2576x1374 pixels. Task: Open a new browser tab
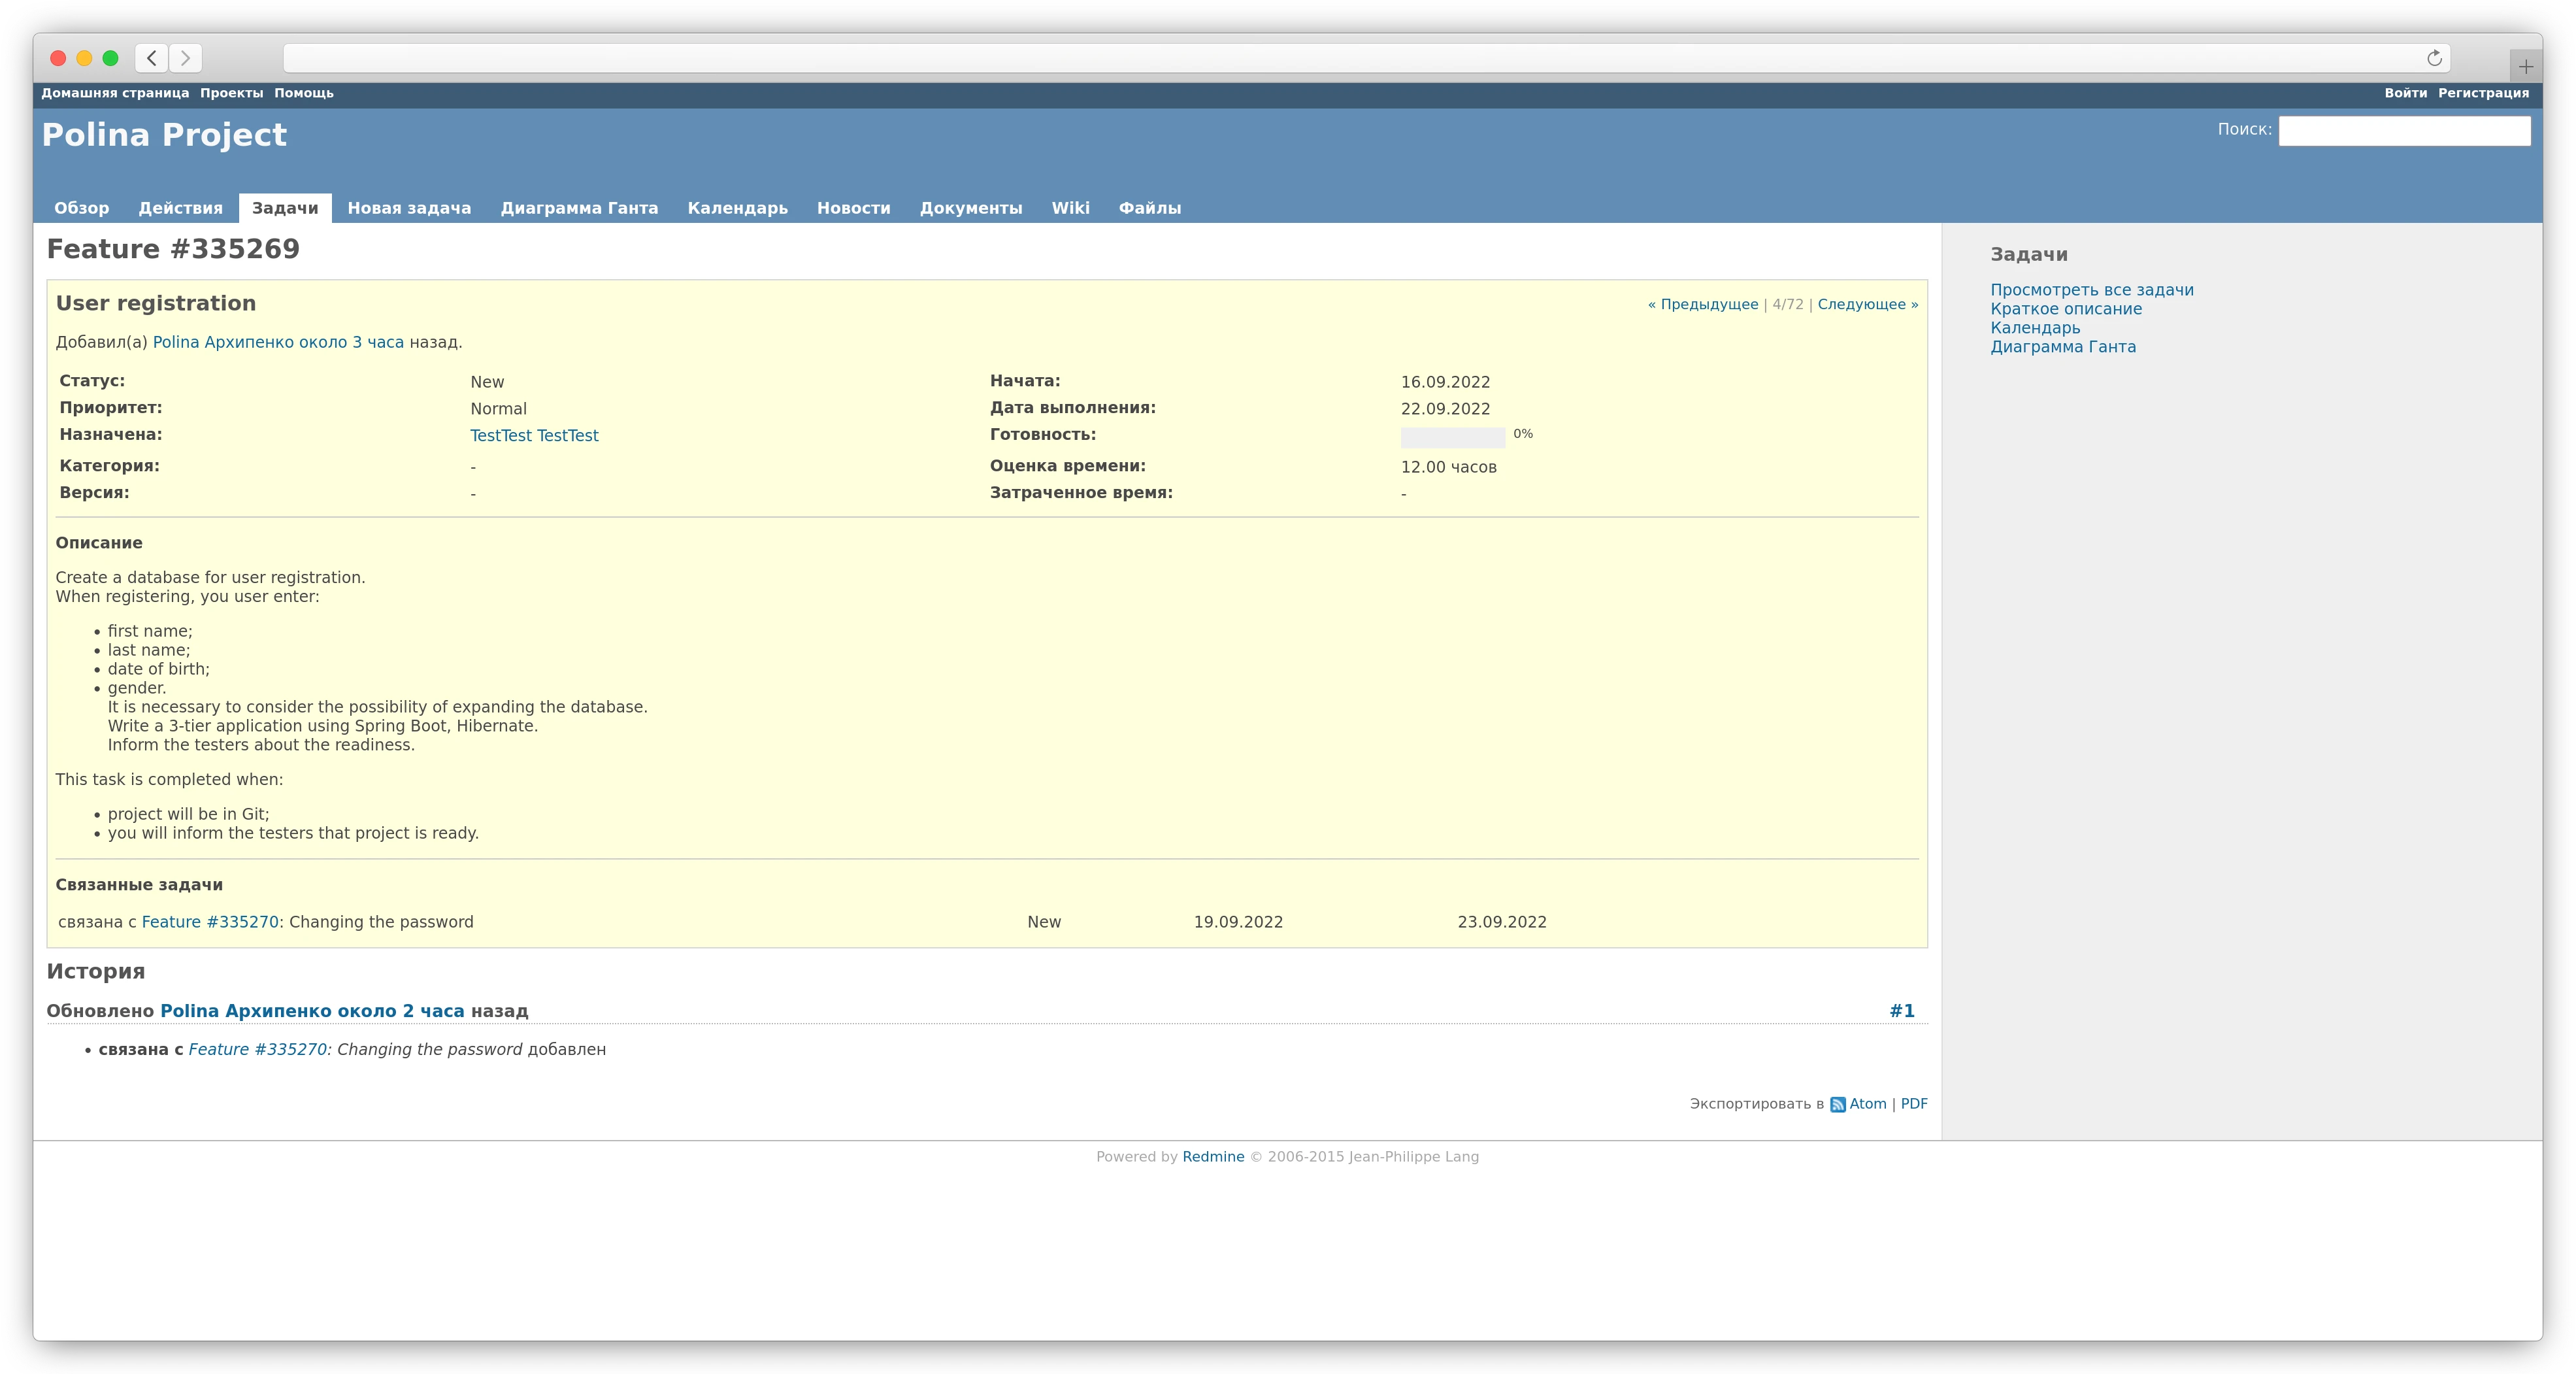tap(2526, 66)
